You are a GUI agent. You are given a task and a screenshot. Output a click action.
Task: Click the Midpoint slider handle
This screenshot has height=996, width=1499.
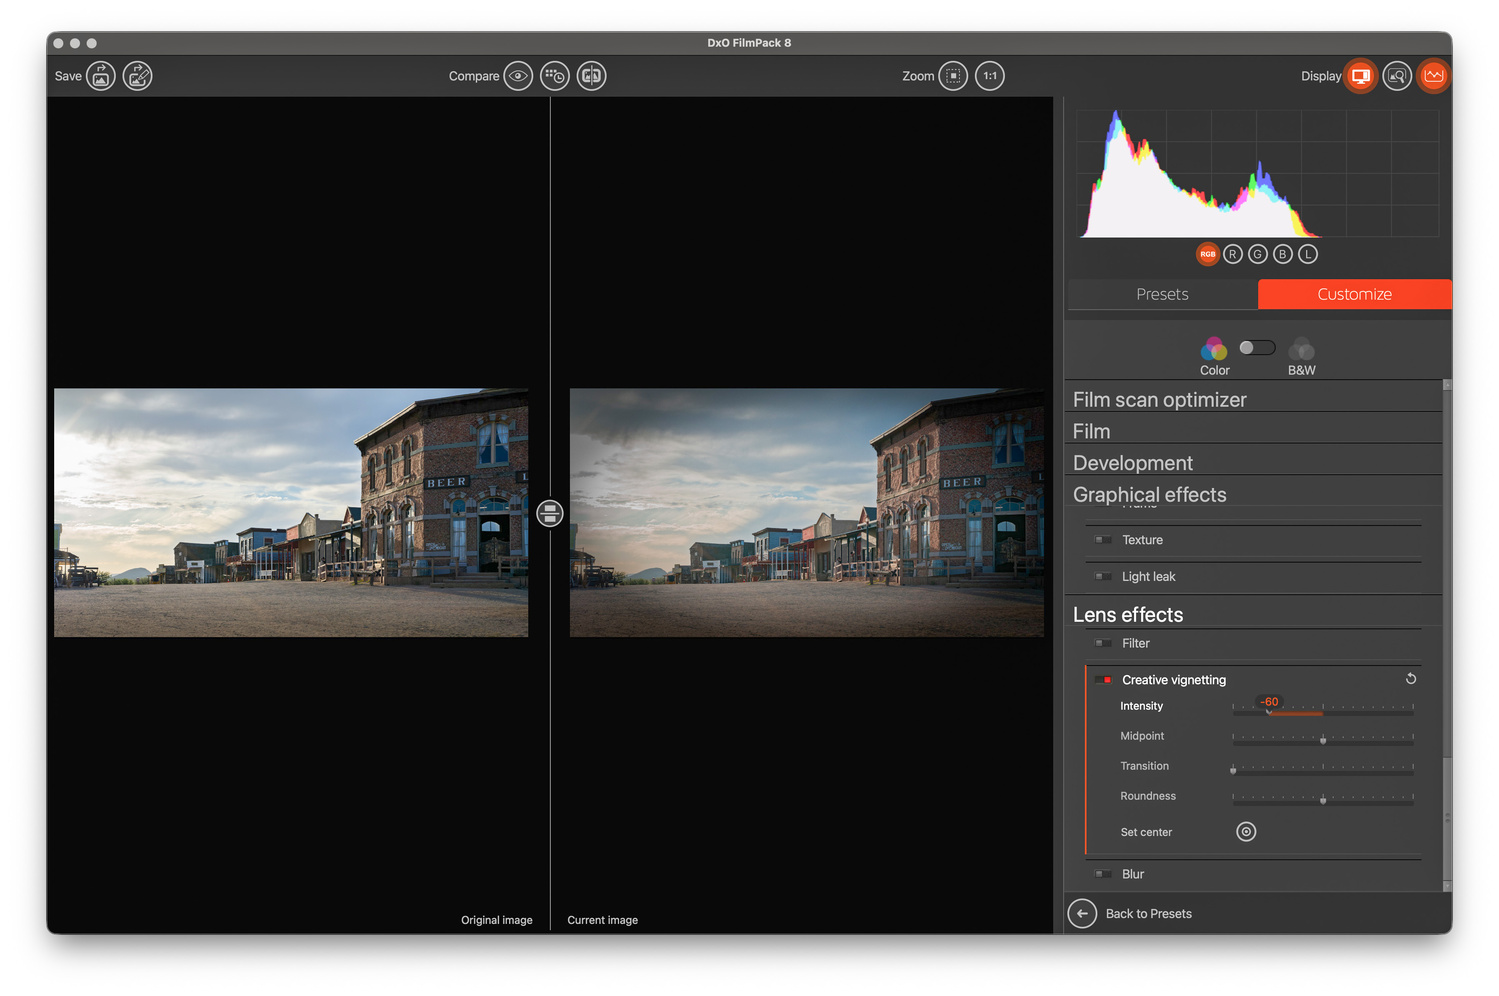[x=1323, y=740]
